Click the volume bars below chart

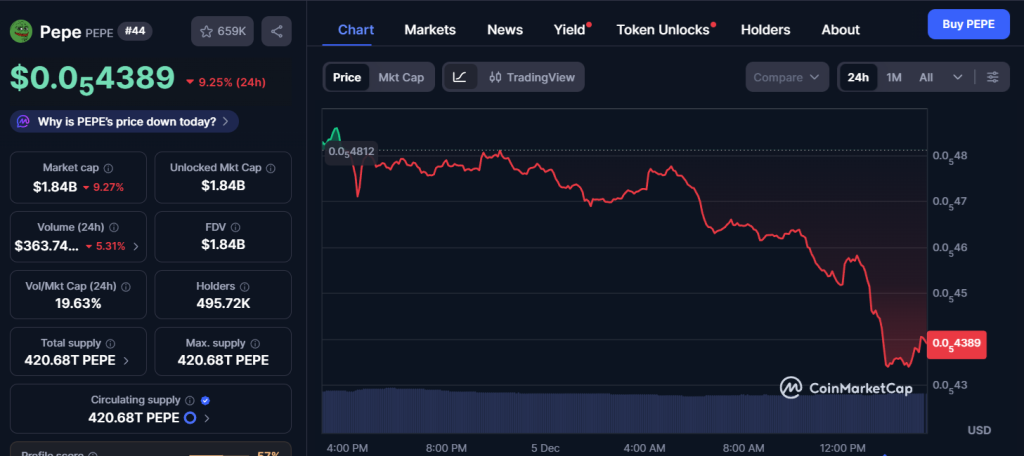[x=624, y=410]
